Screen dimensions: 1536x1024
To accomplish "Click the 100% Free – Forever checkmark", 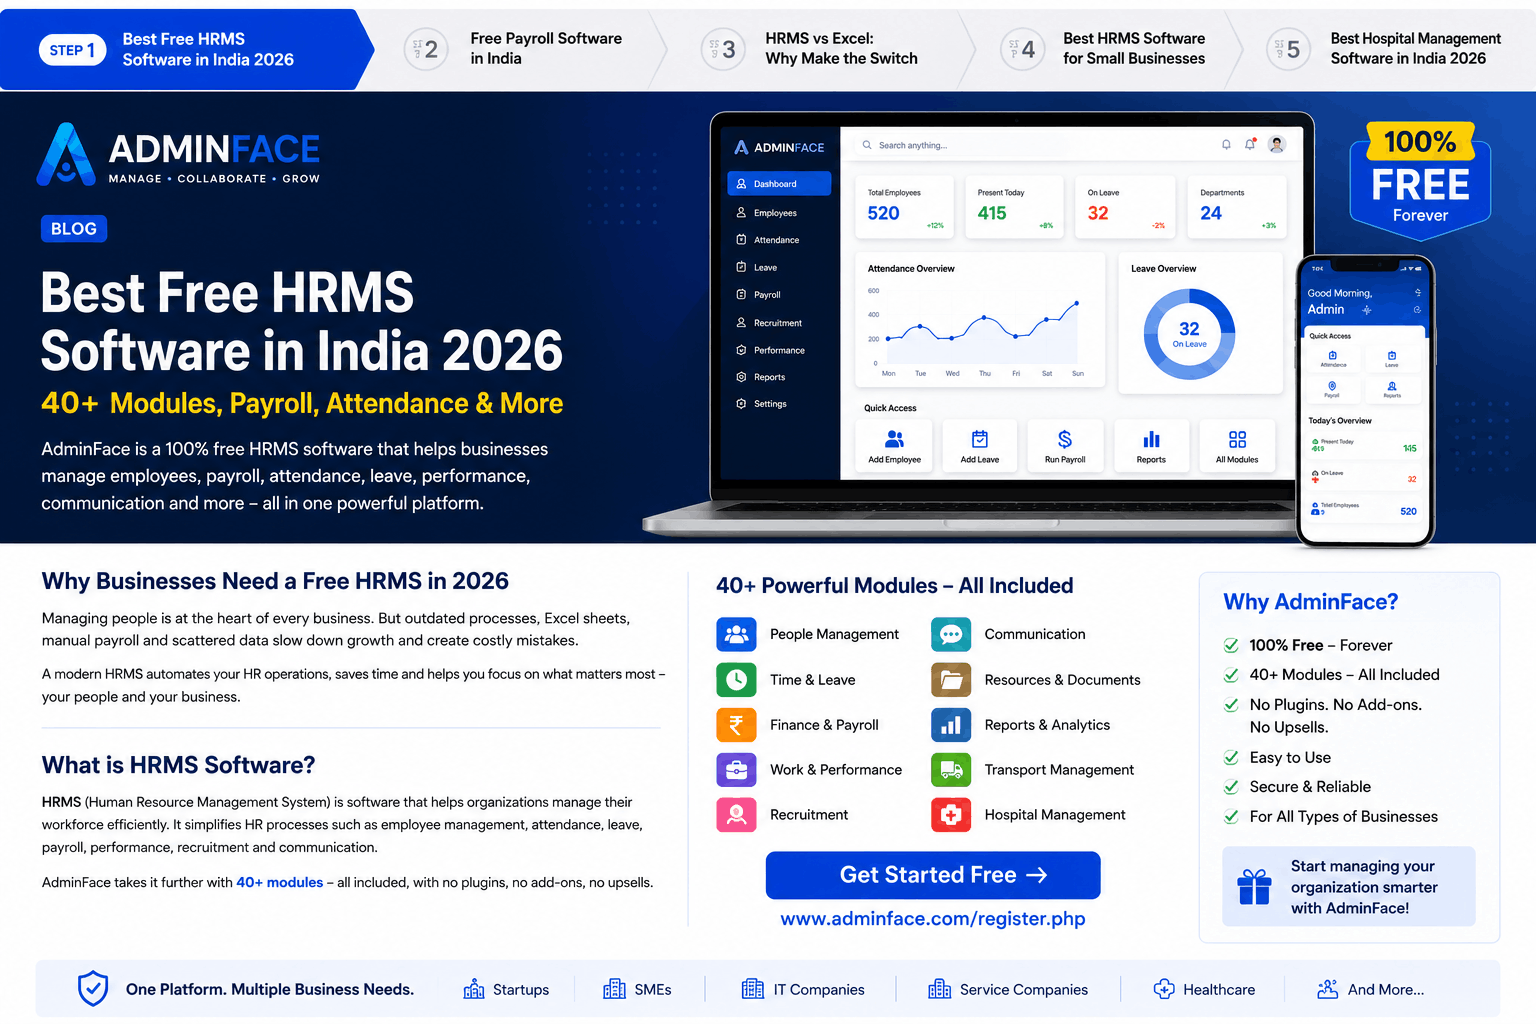I will click(x=1232, y=646).
